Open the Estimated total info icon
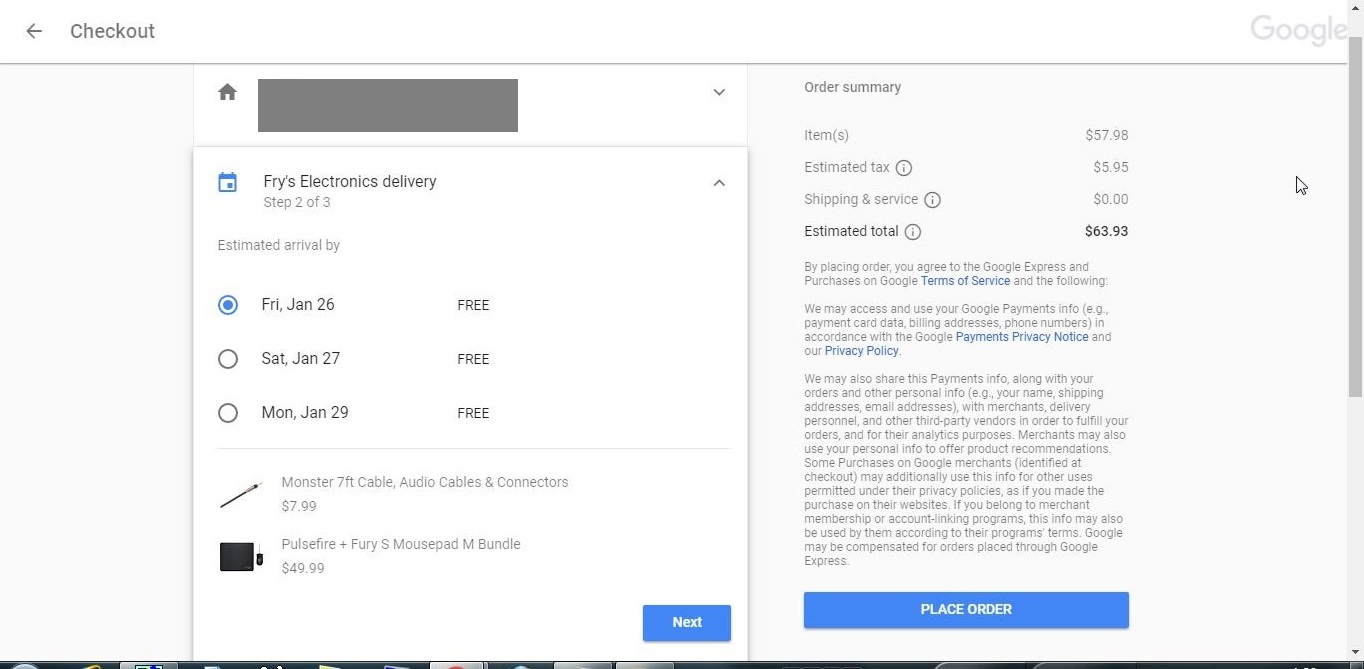The height and width of the screenshot is (669, 1364). (913, 232)
